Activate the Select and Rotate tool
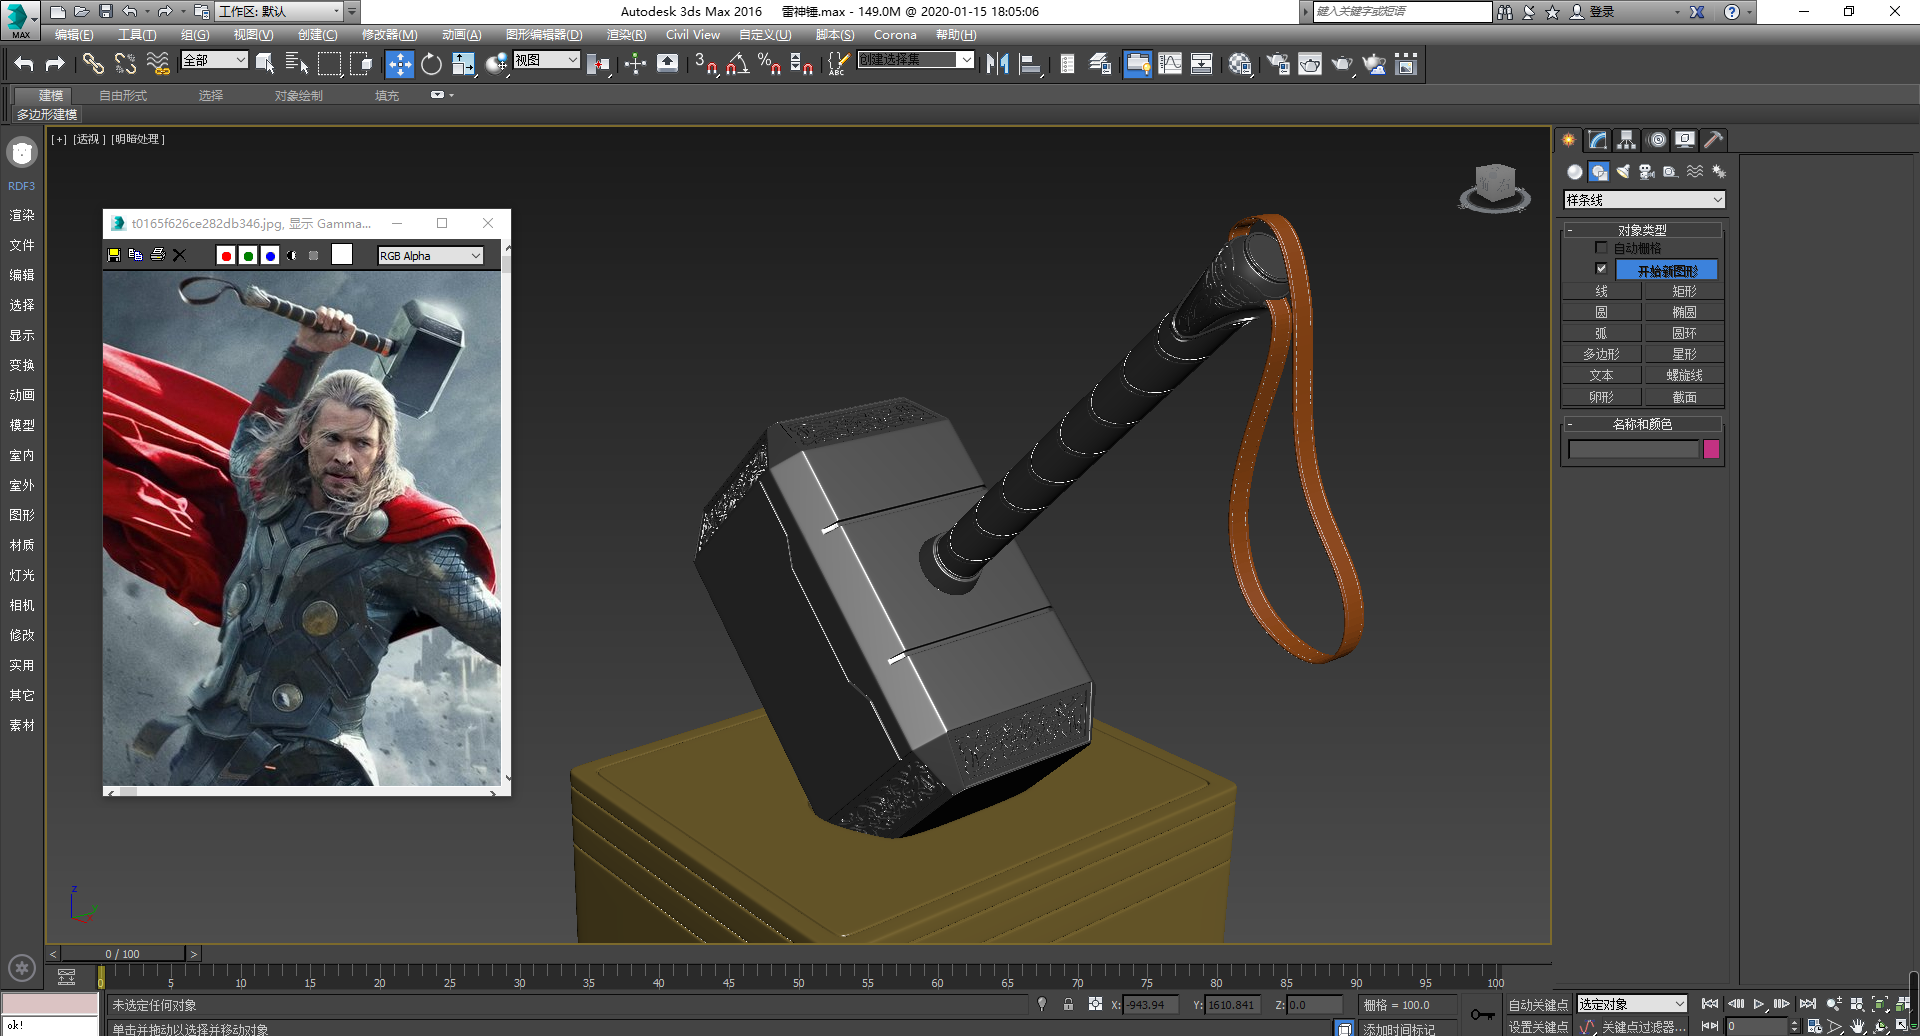This screenshot has width=1920, height=1036. (431, 64)
